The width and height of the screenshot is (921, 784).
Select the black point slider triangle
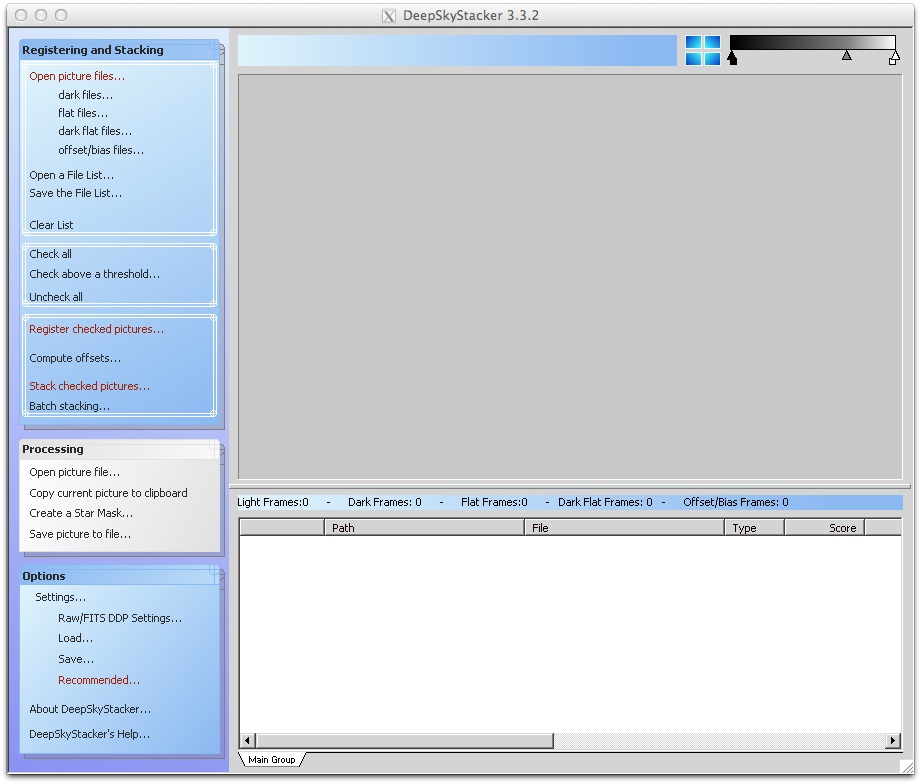point(732,58)
